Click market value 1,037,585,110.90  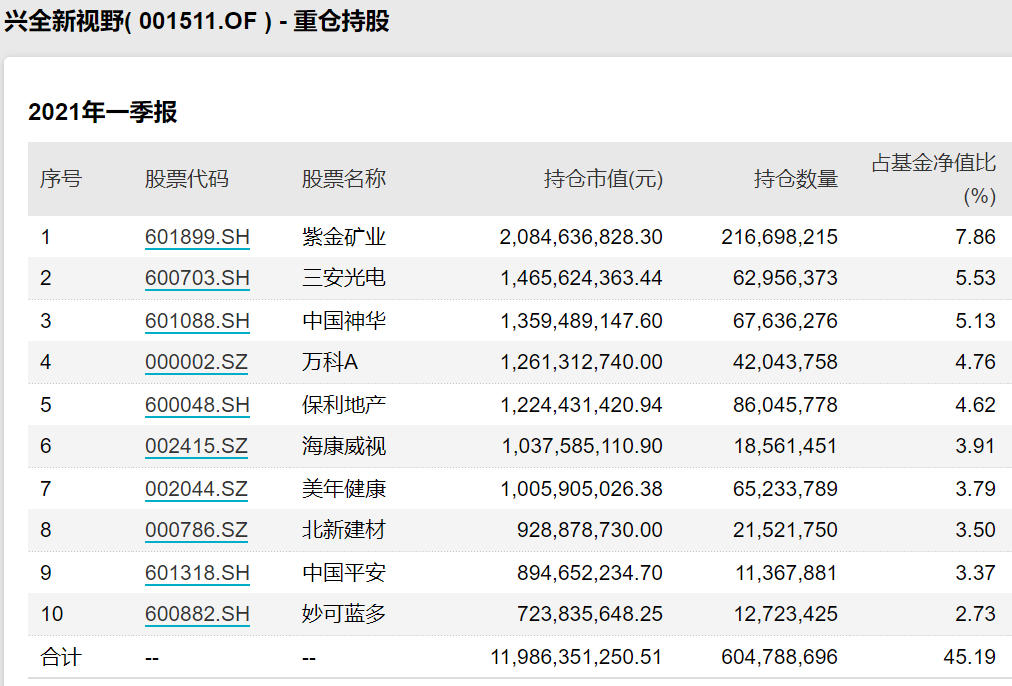(x=582, y=446)
